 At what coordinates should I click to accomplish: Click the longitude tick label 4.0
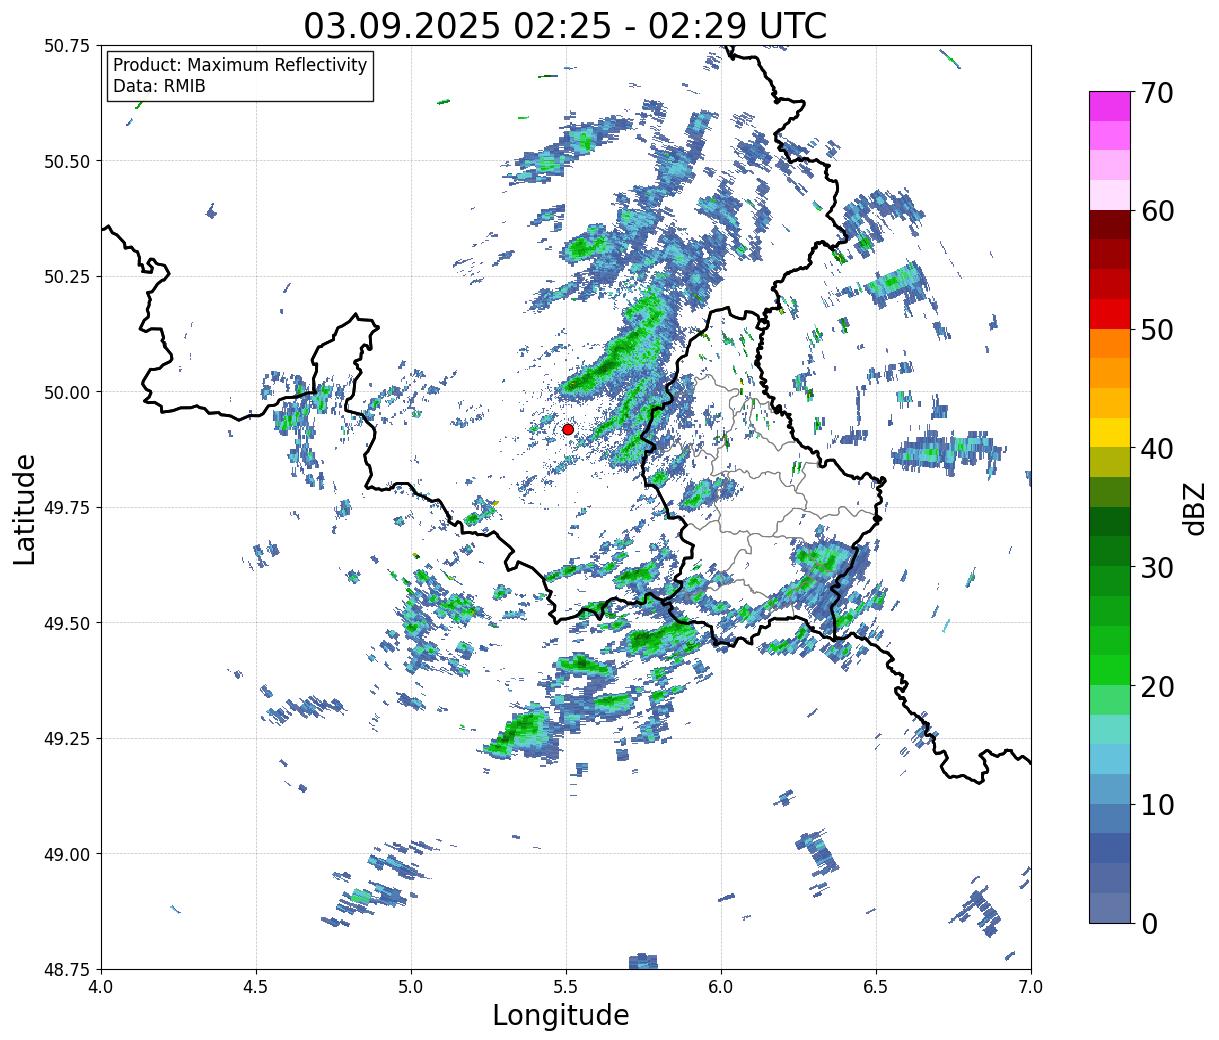(x=101, y=987)
